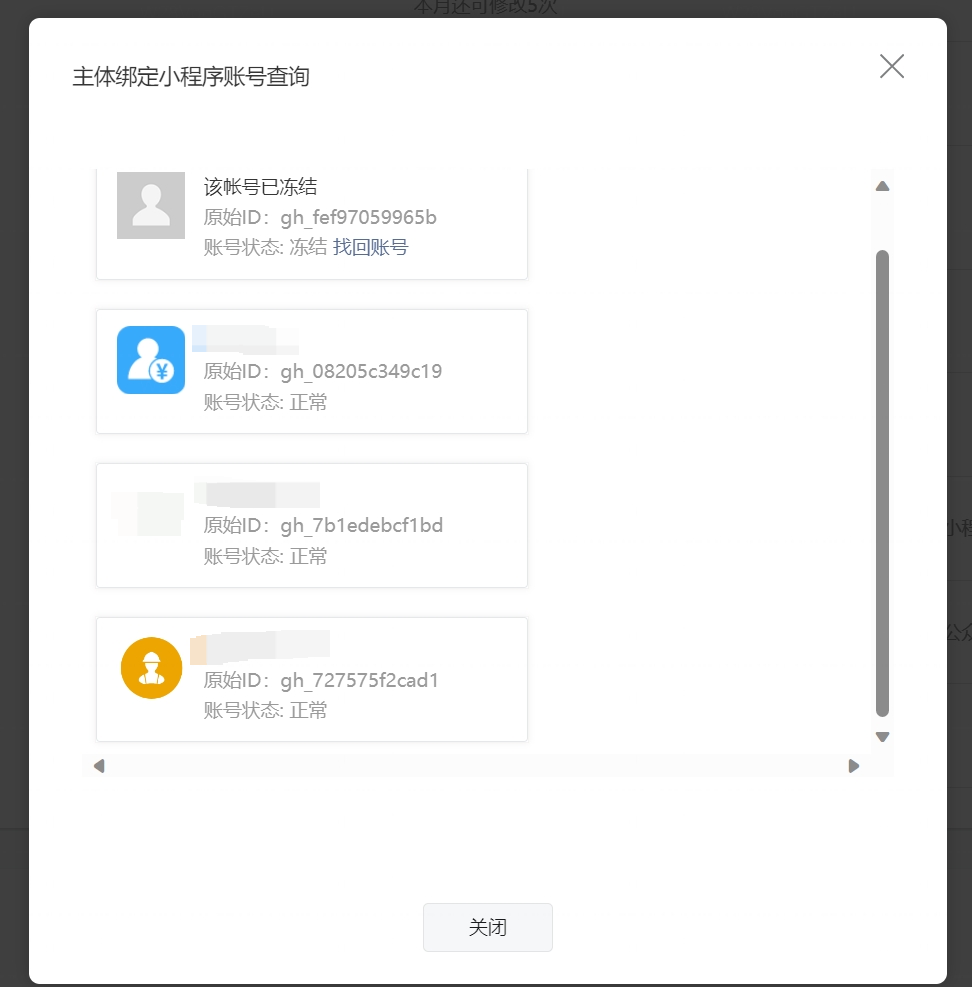Viewport: 972px width, 987px height.
Task: Click the blue yuan user avatar icon
Action: pos(151,360)
